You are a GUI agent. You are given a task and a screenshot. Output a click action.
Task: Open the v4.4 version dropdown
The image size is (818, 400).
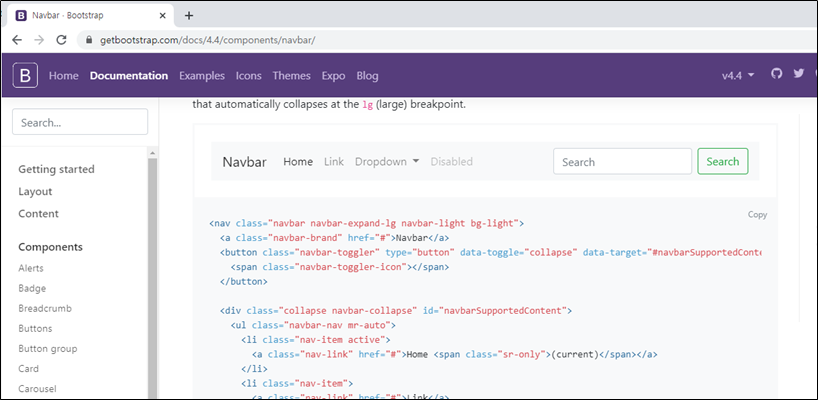[x=738, y=76]
